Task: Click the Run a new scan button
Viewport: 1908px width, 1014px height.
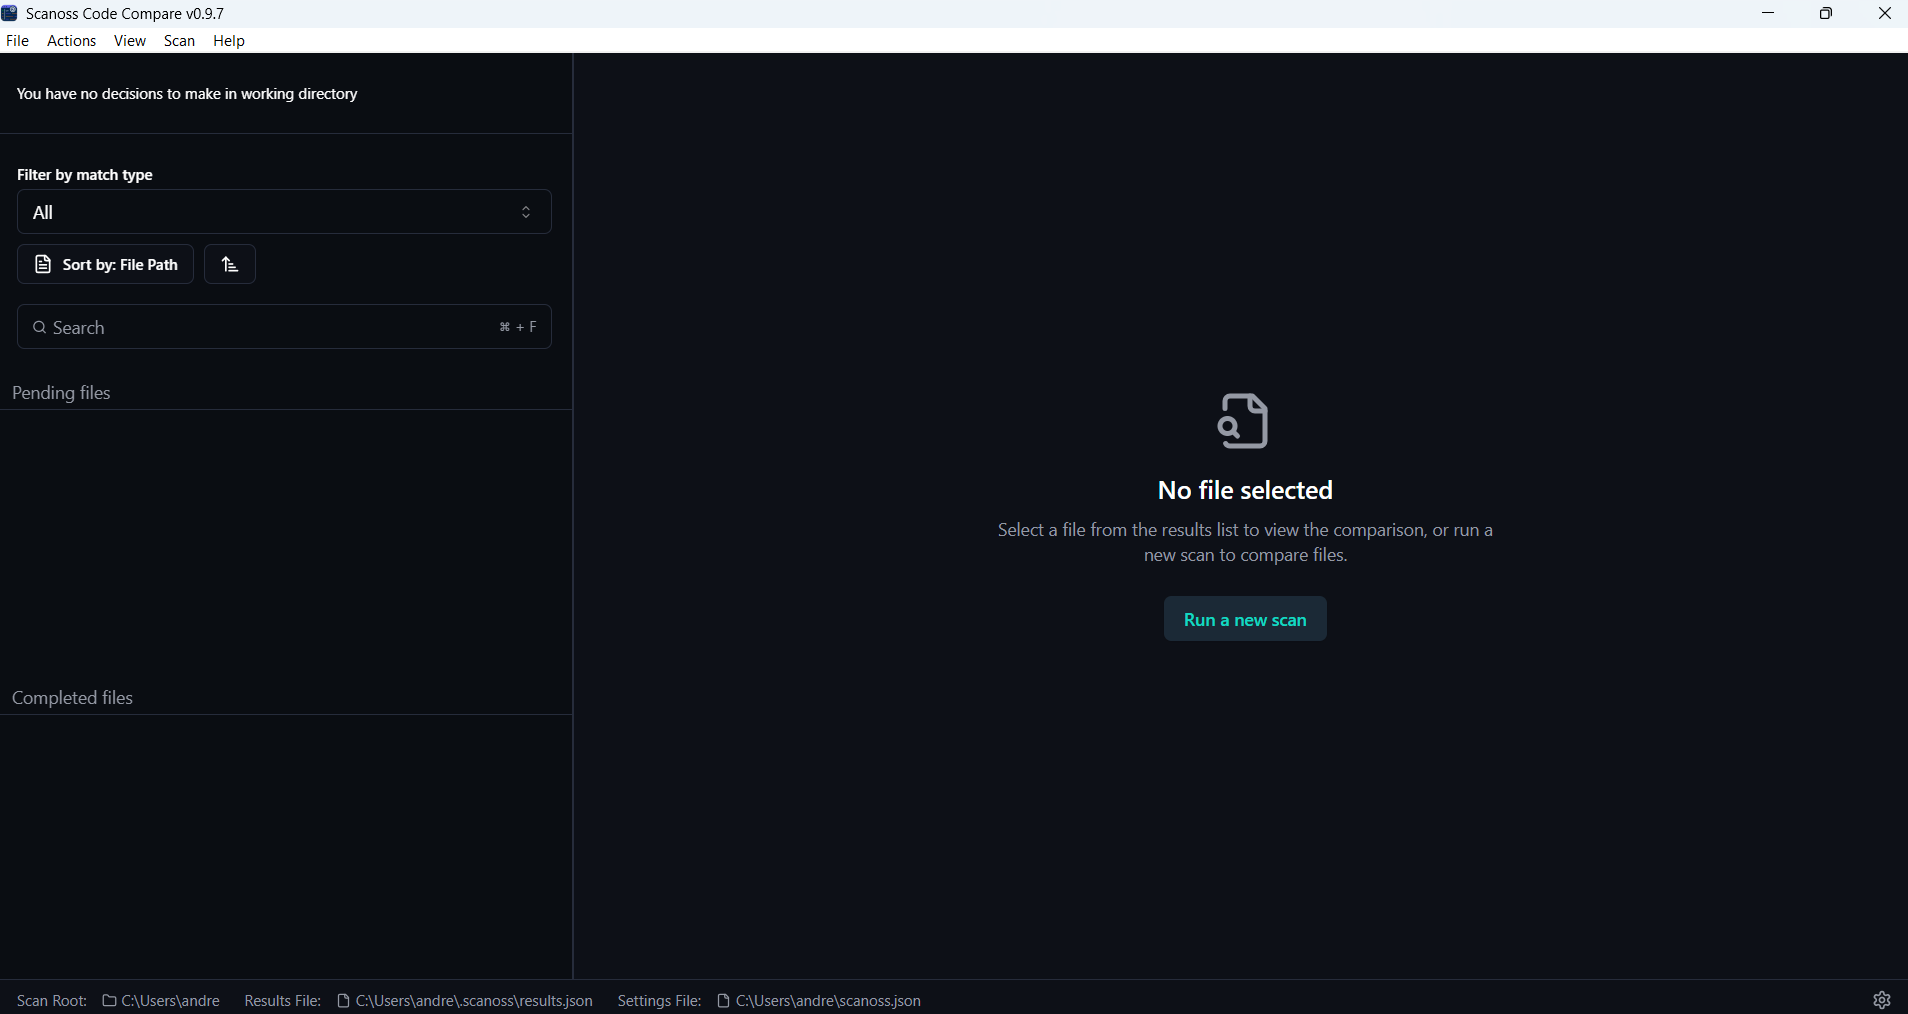Action: pyautogui.click(x=1245, y=619)
